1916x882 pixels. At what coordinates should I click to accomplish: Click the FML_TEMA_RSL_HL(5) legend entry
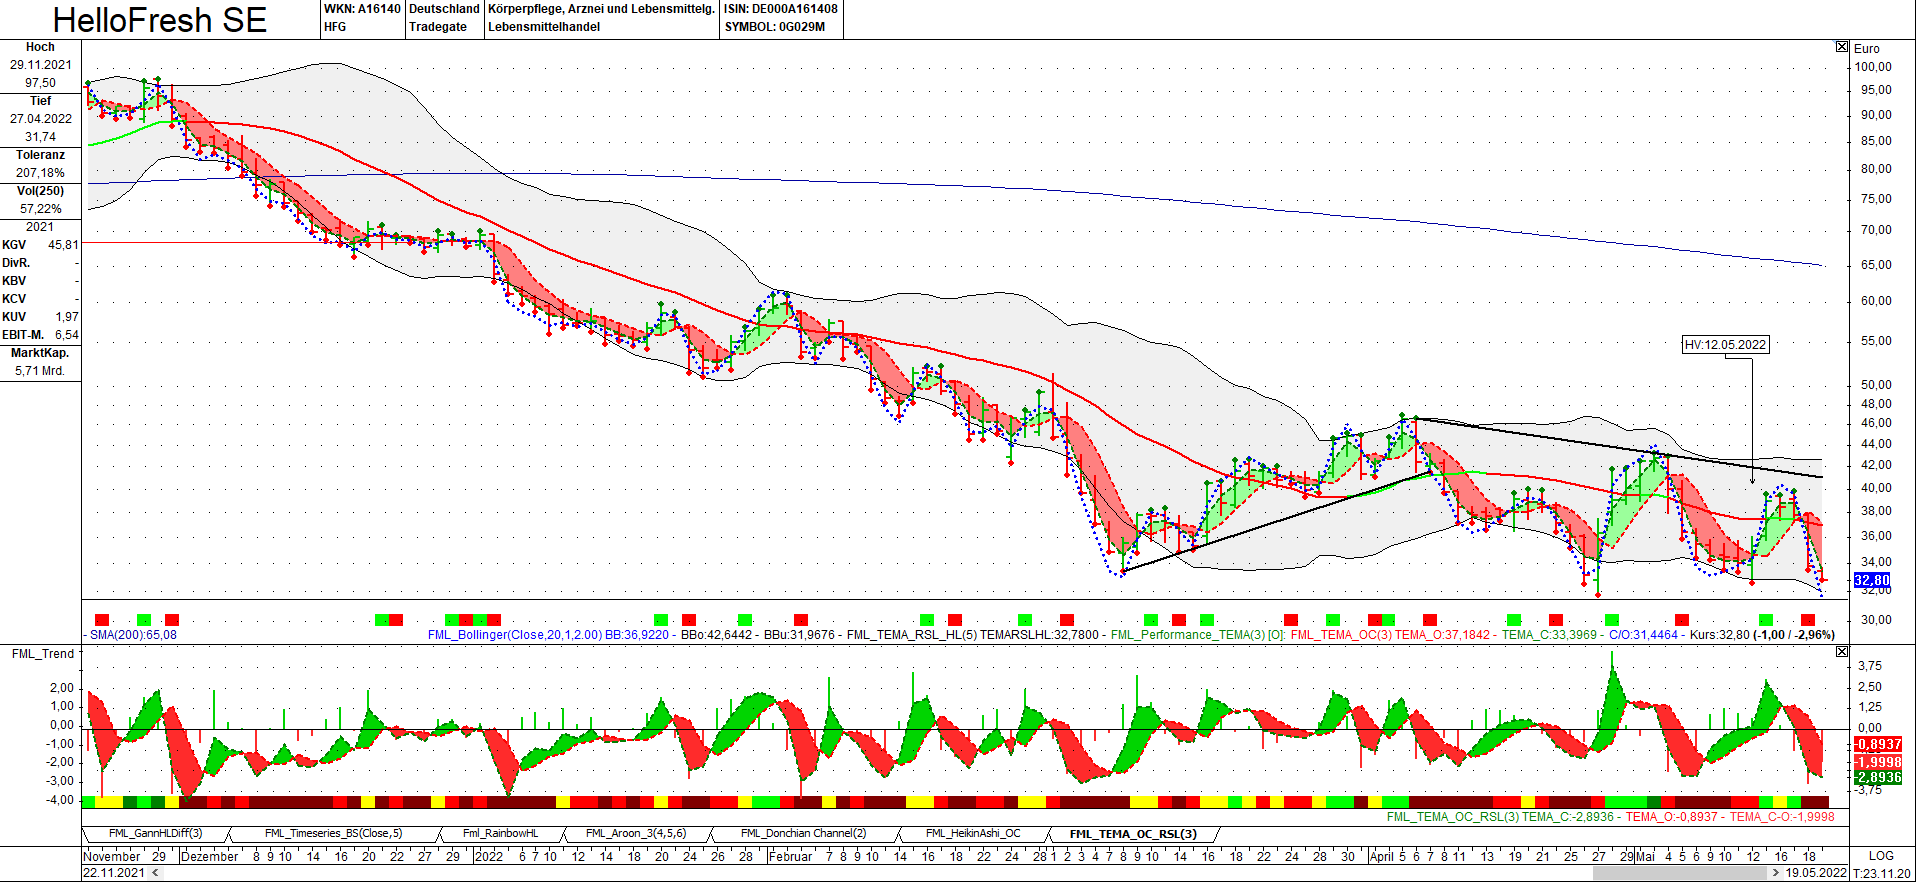(912, 635)
